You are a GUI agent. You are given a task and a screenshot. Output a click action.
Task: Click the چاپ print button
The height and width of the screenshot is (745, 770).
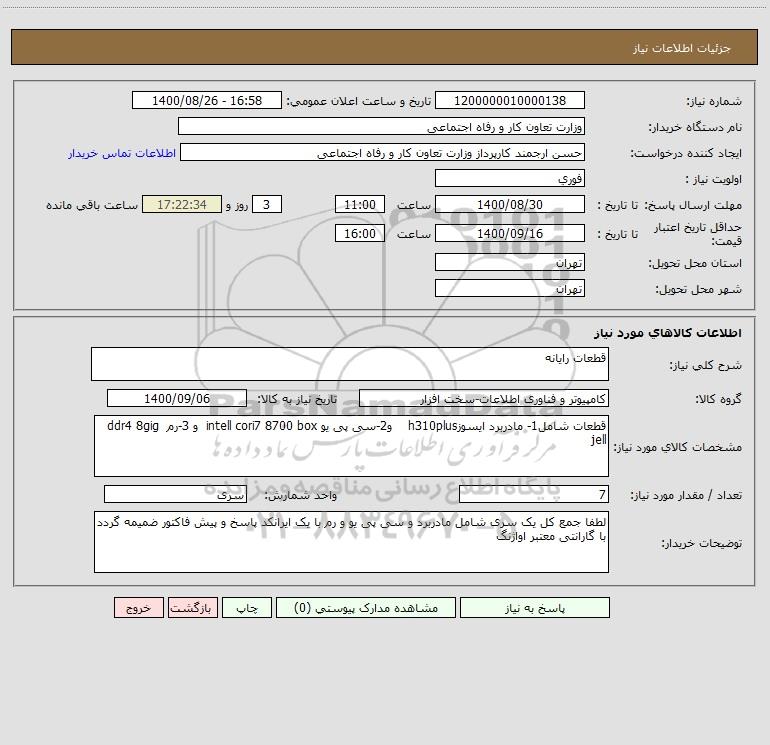(x=247, y=608)
